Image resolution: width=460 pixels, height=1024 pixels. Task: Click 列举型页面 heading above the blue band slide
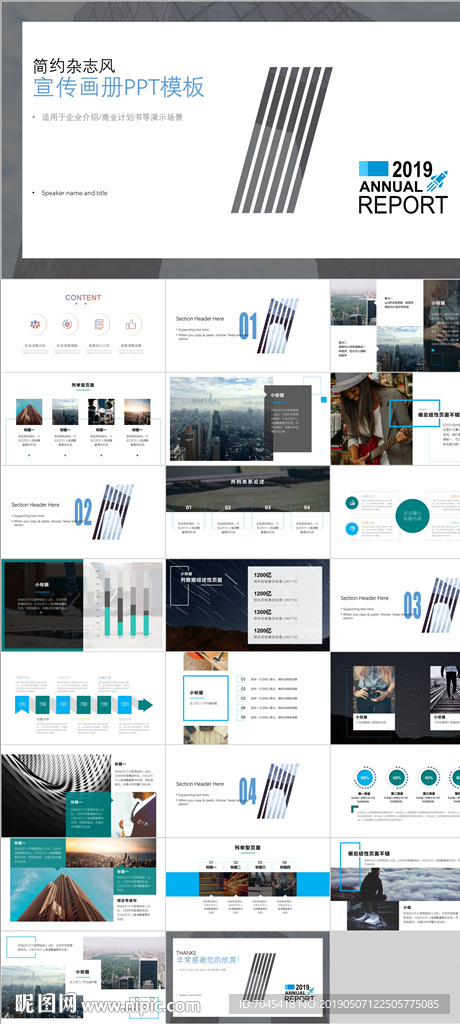coord(247,848)
